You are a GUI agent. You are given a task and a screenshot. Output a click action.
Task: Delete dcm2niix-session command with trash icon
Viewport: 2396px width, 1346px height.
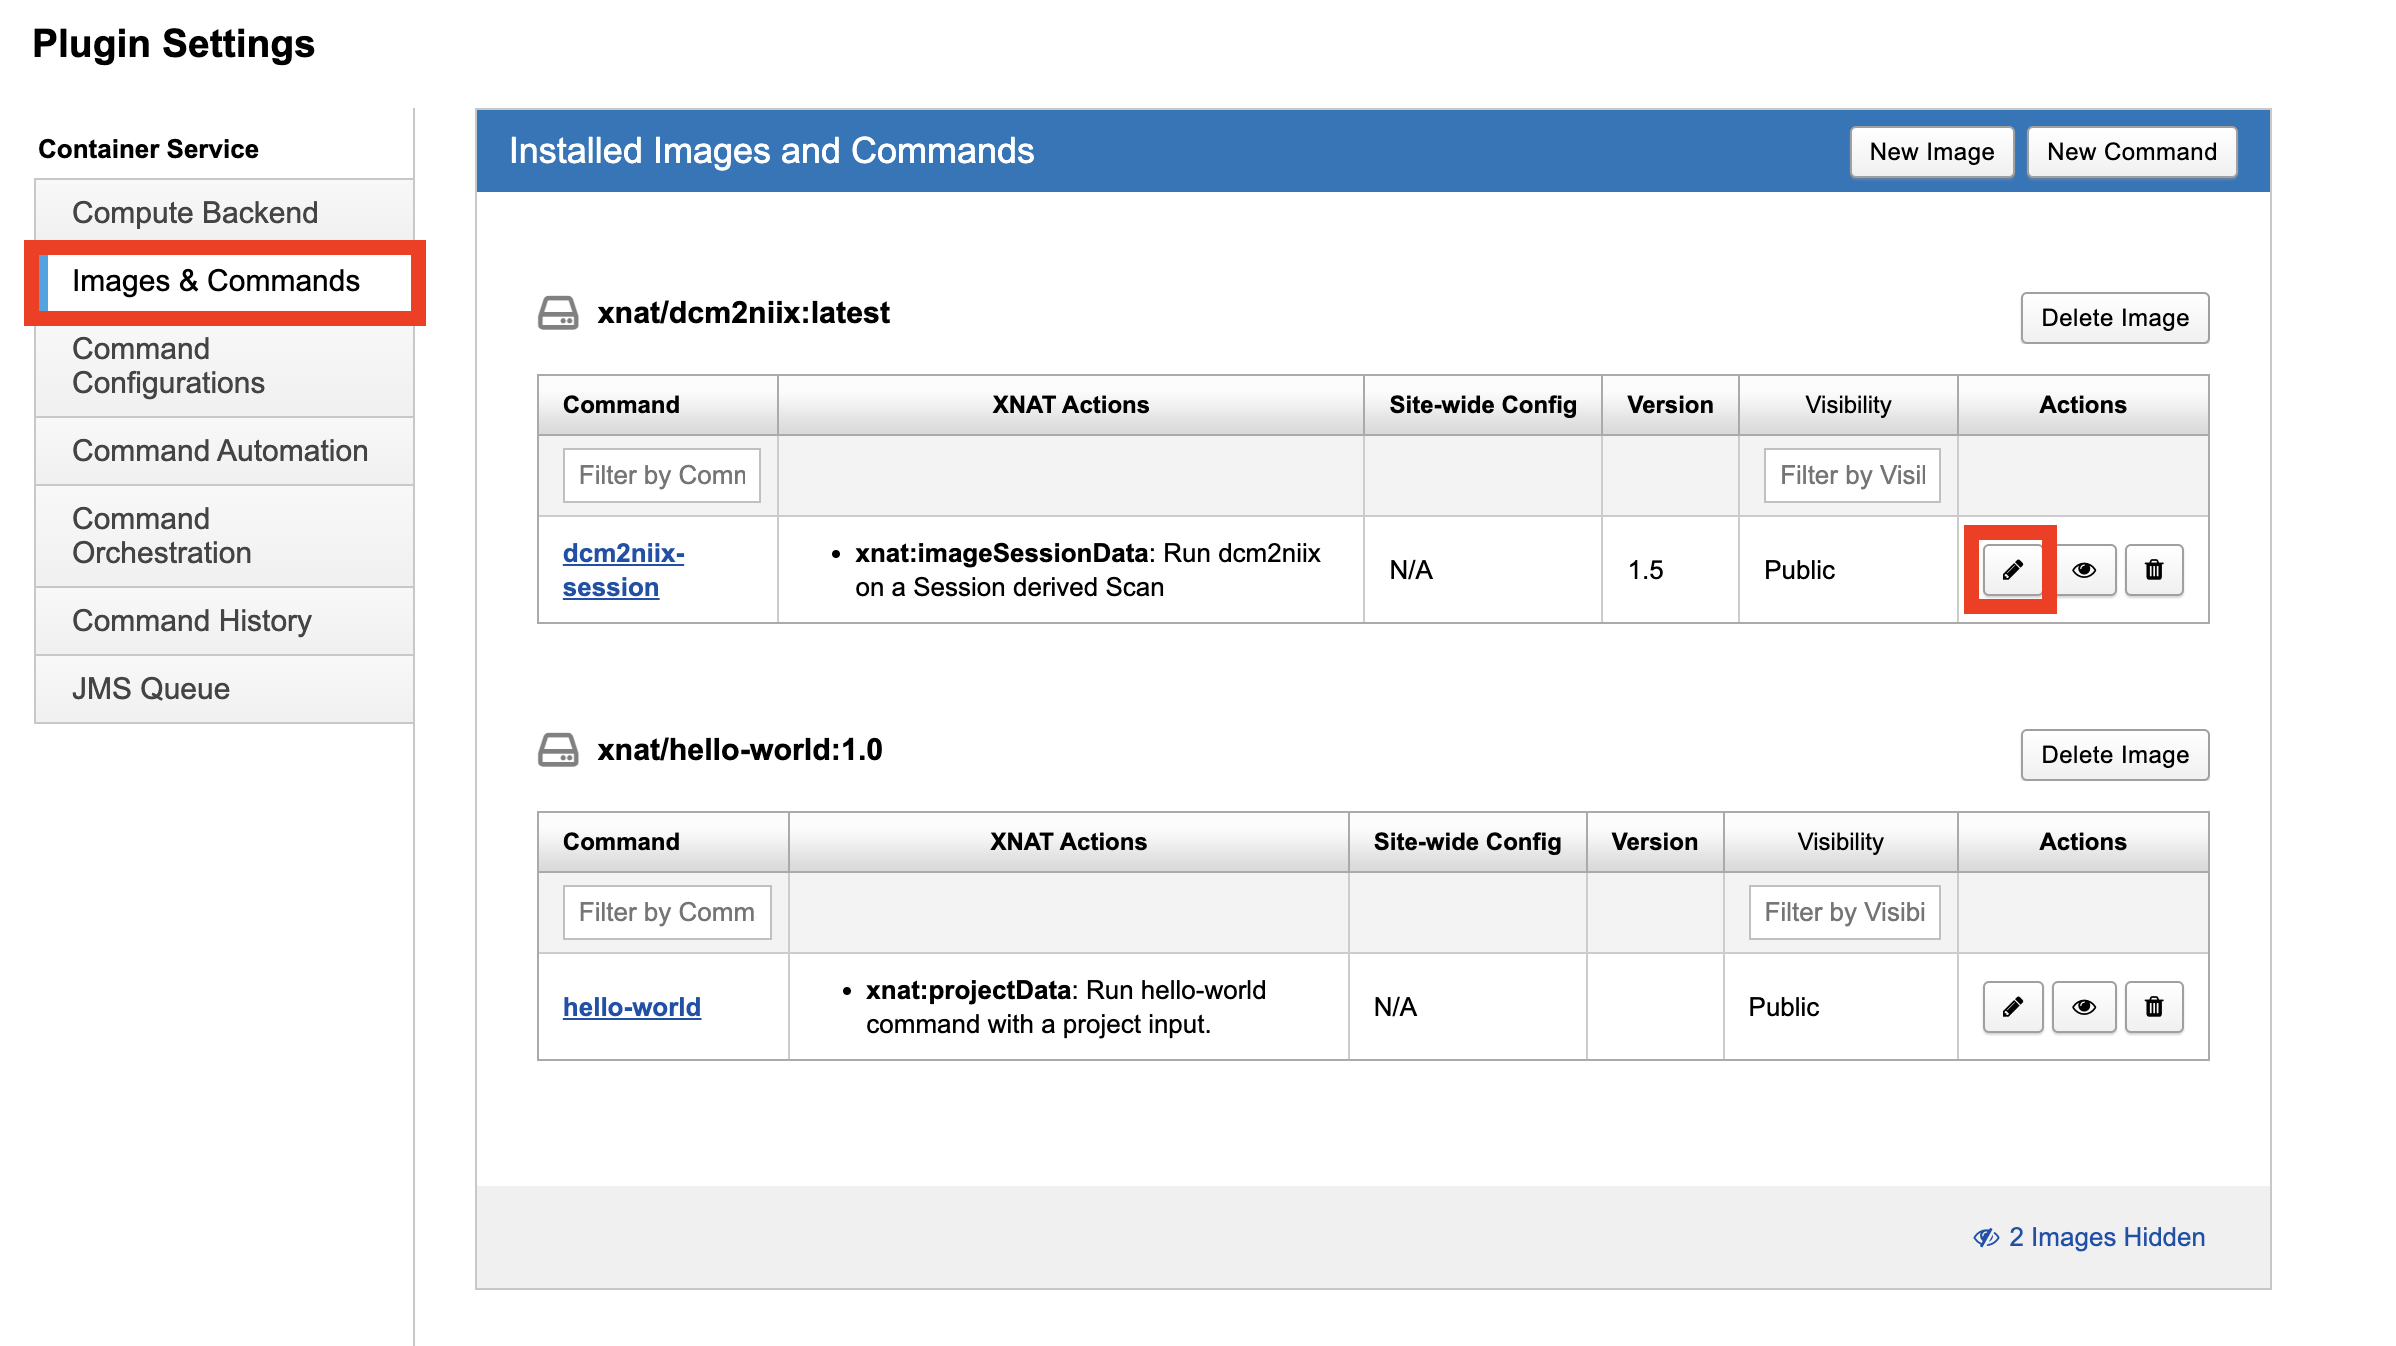pos(2154,570)
